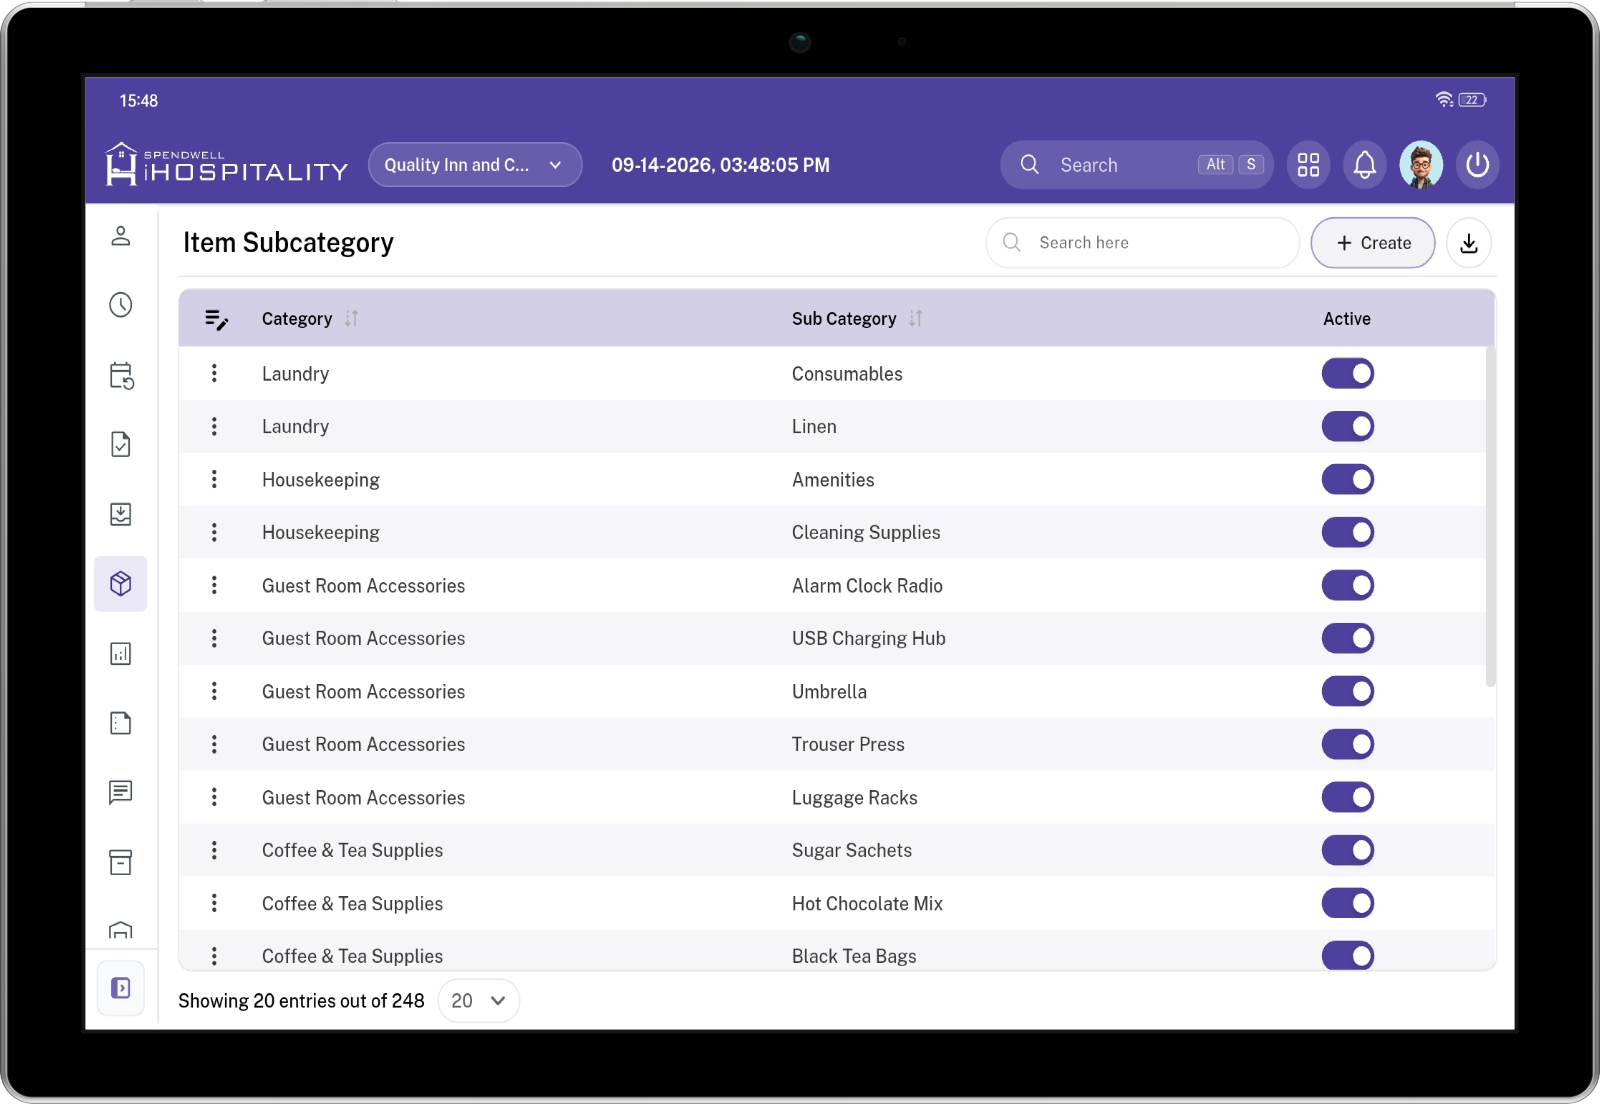Open the clock history sidebar icon

[121, 305]
